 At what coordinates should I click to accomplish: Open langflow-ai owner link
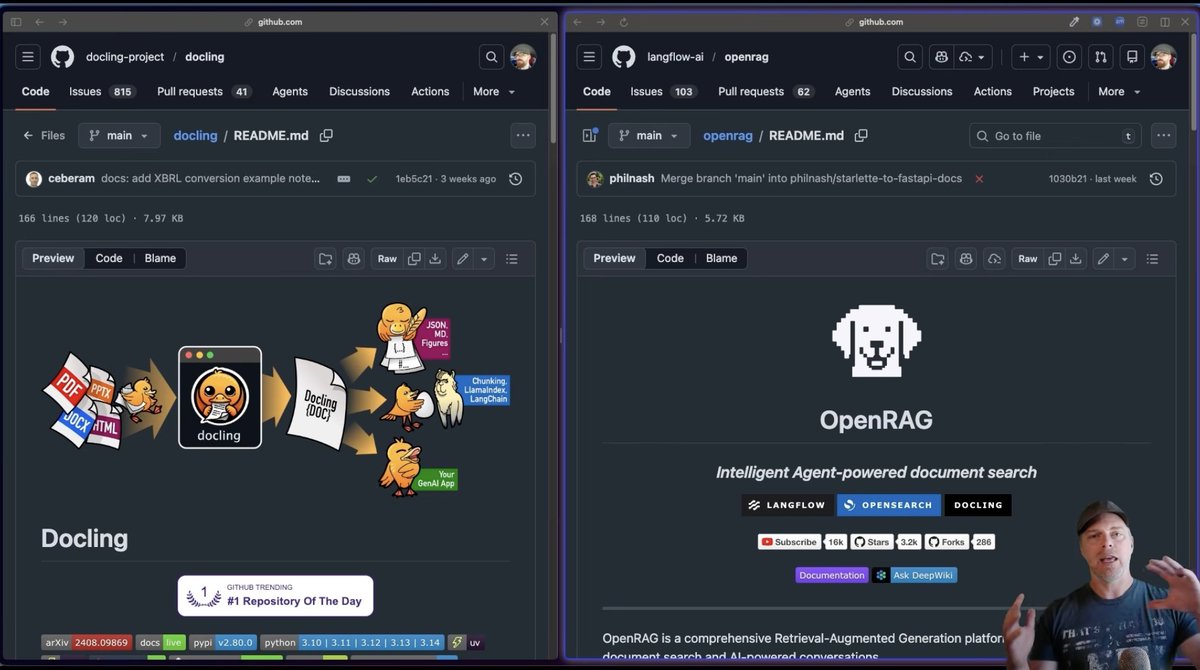pyautogui.click(x=675, y=57)
